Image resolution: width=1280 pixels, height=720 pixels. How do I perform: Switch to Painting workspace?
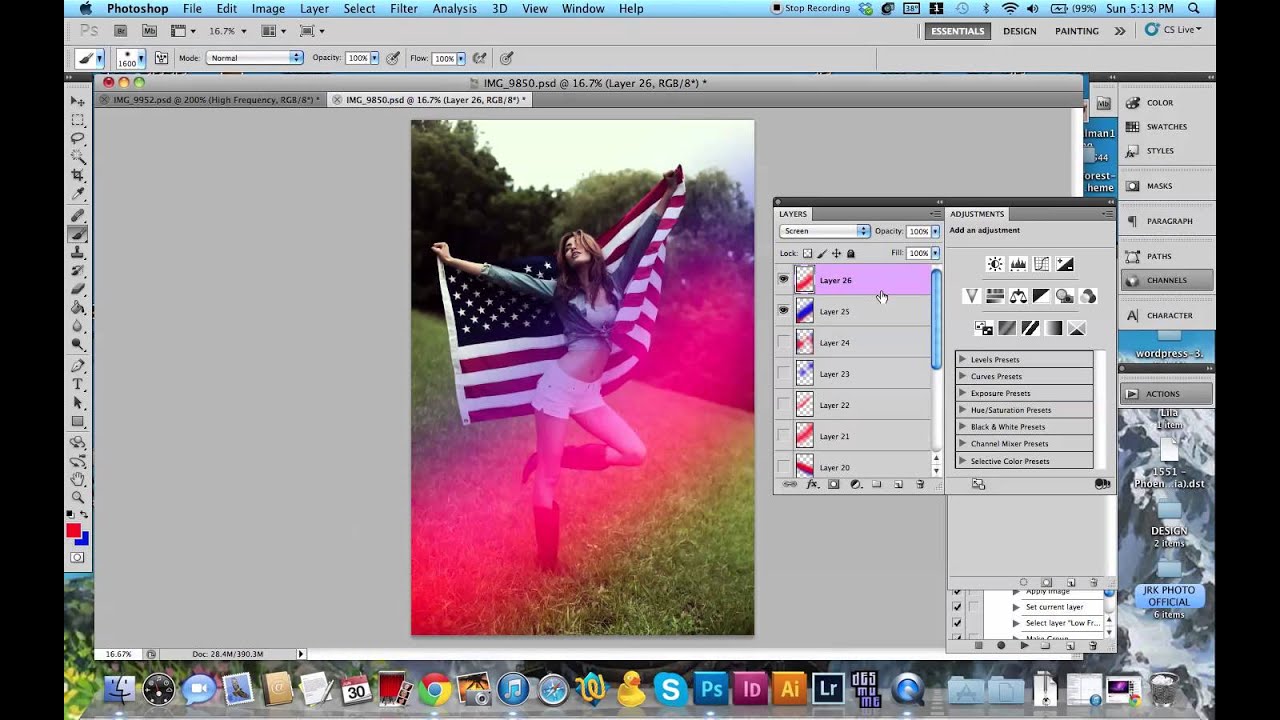pos(1077,31)
